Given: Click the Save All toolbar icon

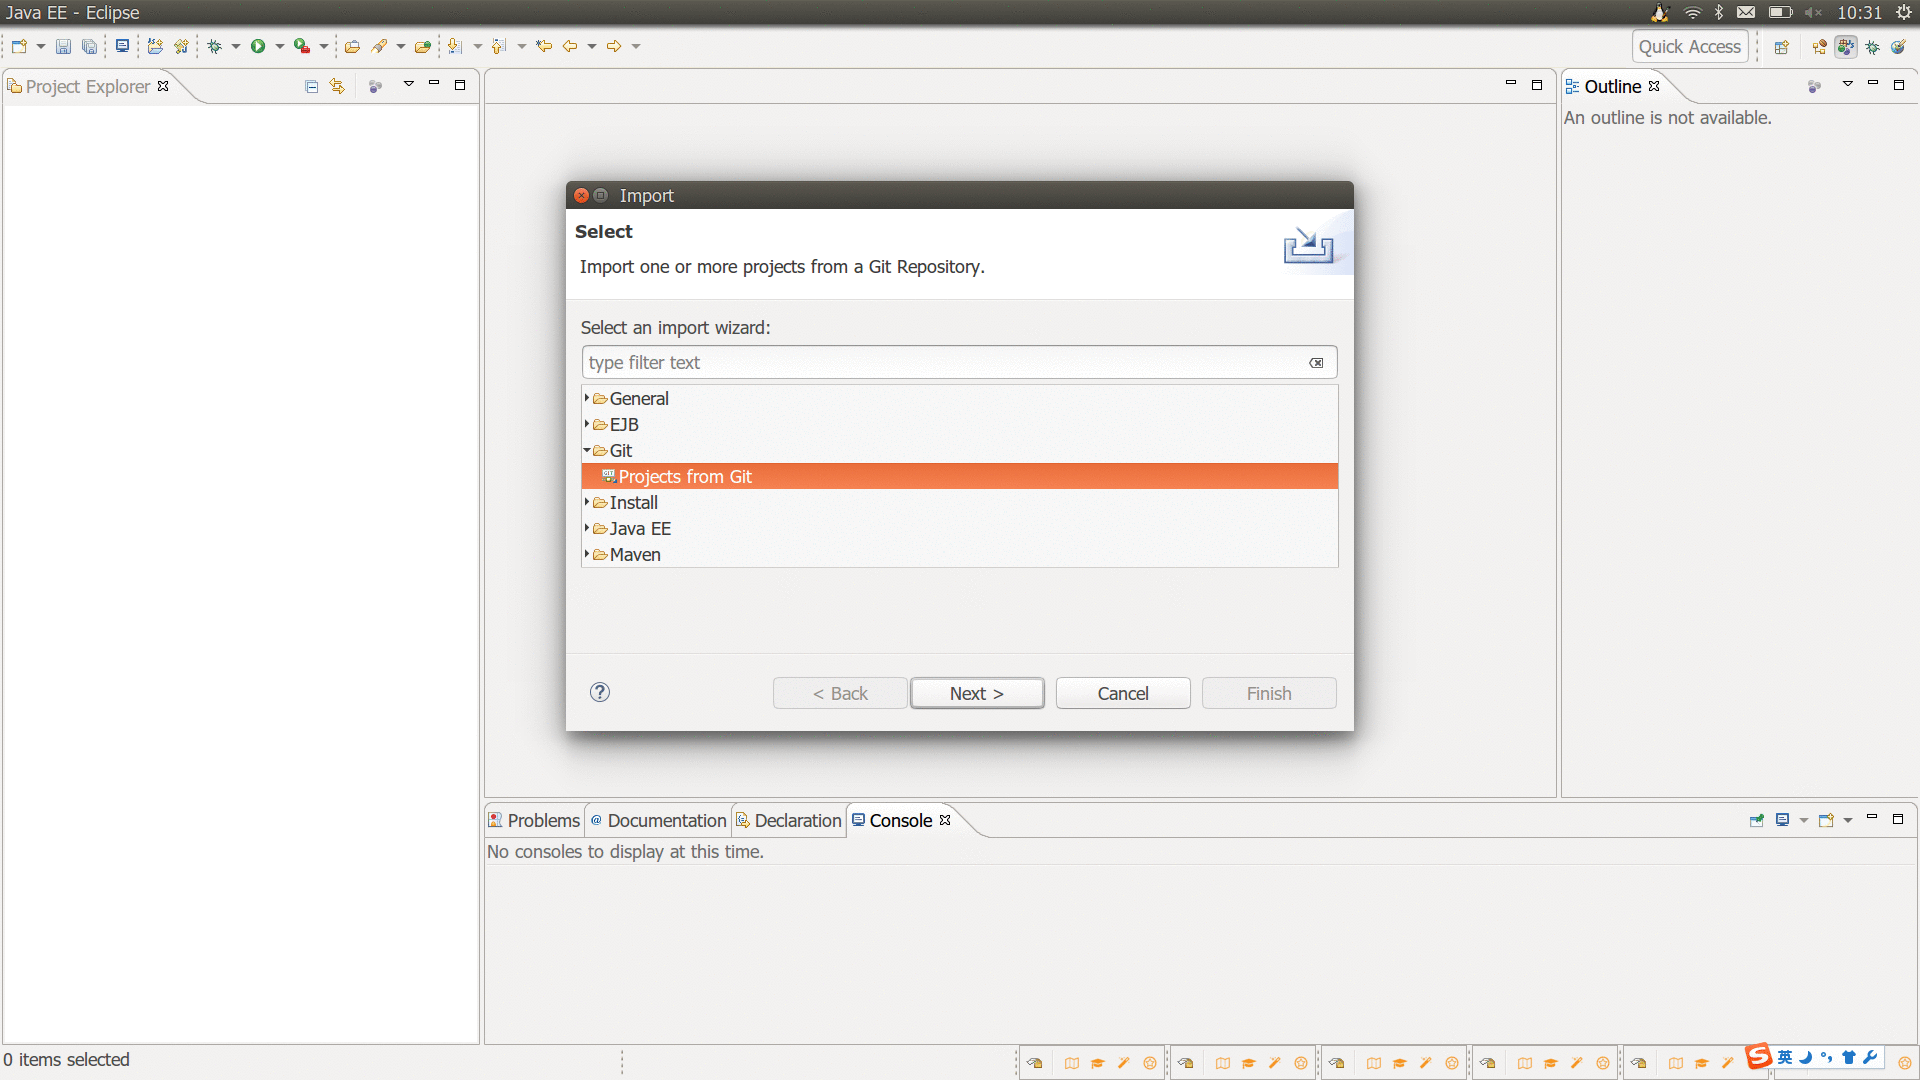Looking at the screenshot, I should 89,46.
